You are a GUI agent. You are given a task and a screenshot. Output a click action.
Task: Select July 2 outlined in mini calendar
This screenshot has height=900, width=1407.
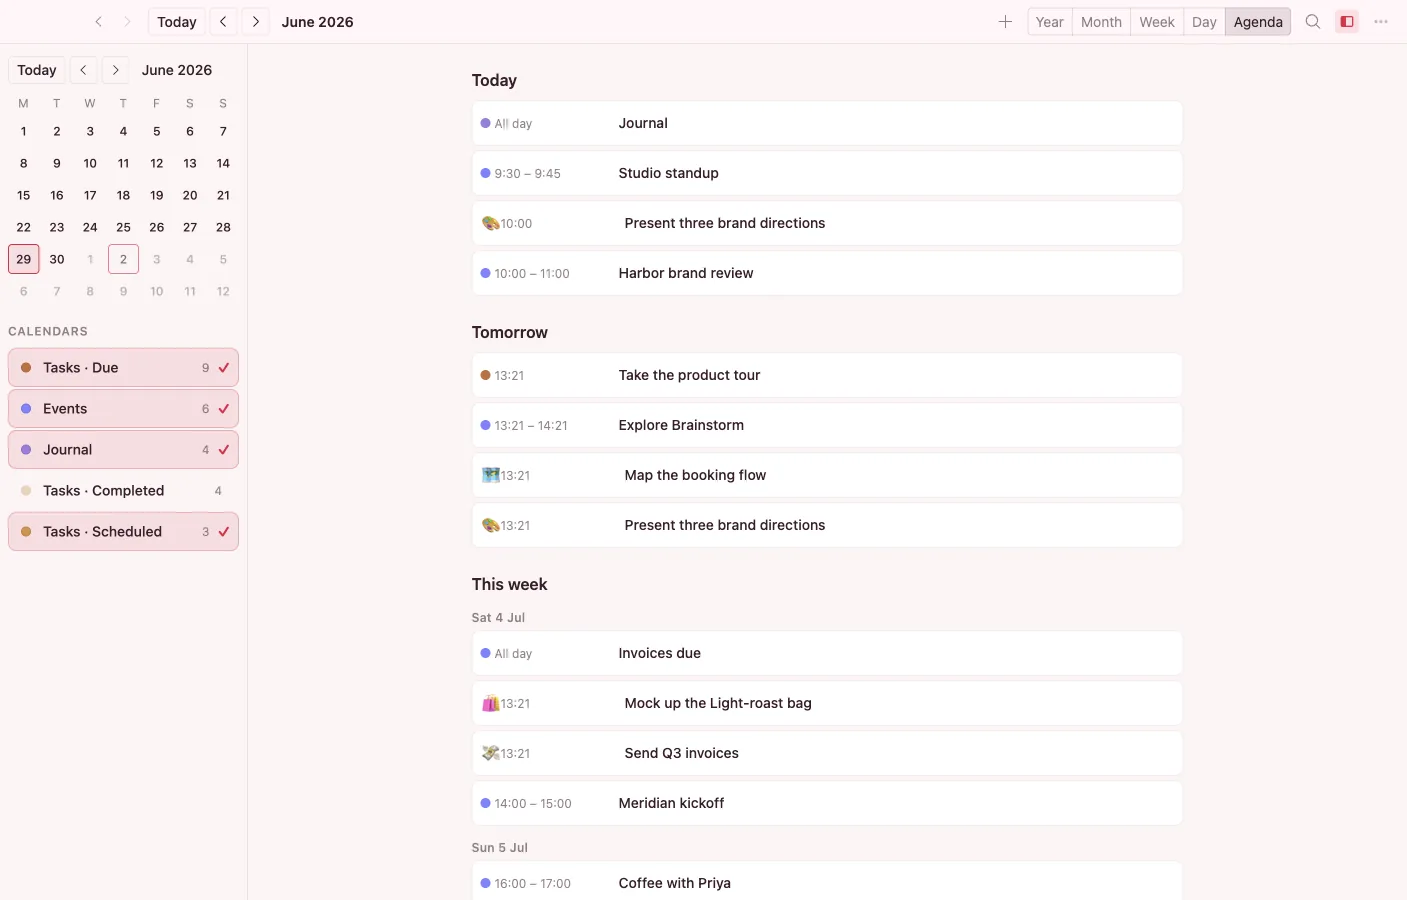pyautogui.click(x=123, y=259)
